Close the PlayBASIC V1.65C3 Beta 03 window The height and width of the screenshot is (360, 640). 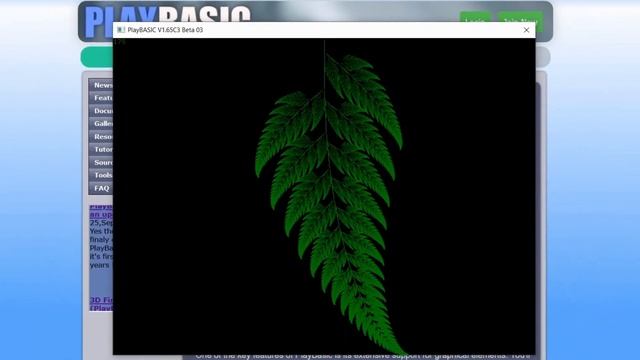coord(526,30)
